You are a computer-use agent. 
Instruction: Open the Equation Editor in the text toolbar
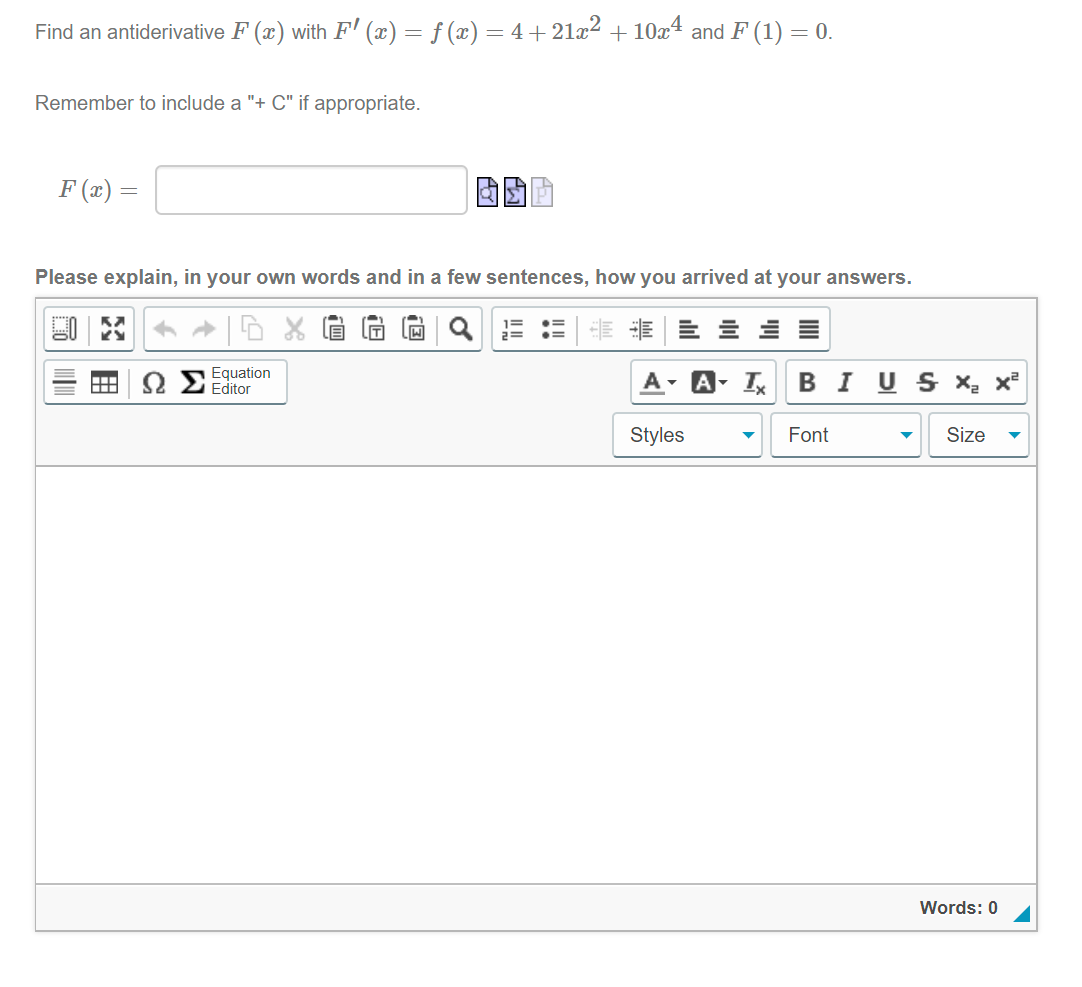pyautogui.click(x=217, y=382)
